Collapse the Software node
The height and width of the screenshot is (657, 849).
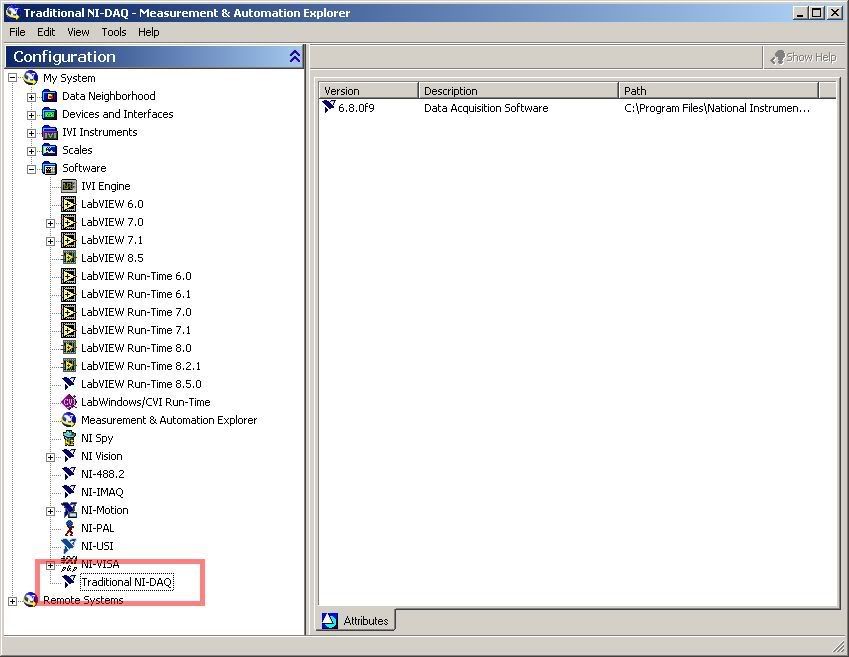point(31,169)
